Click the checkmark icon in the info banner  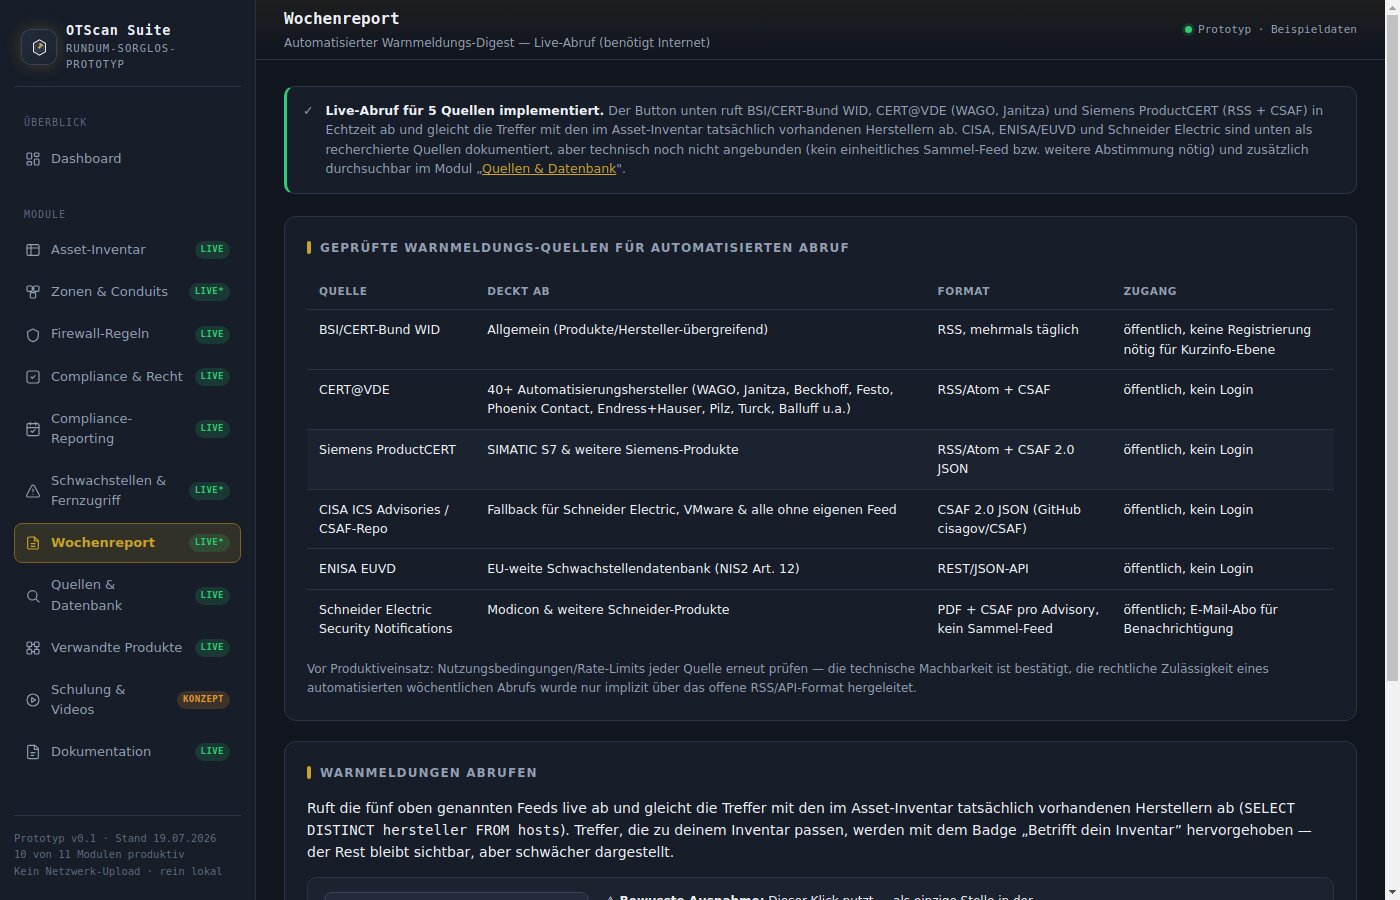308,111
